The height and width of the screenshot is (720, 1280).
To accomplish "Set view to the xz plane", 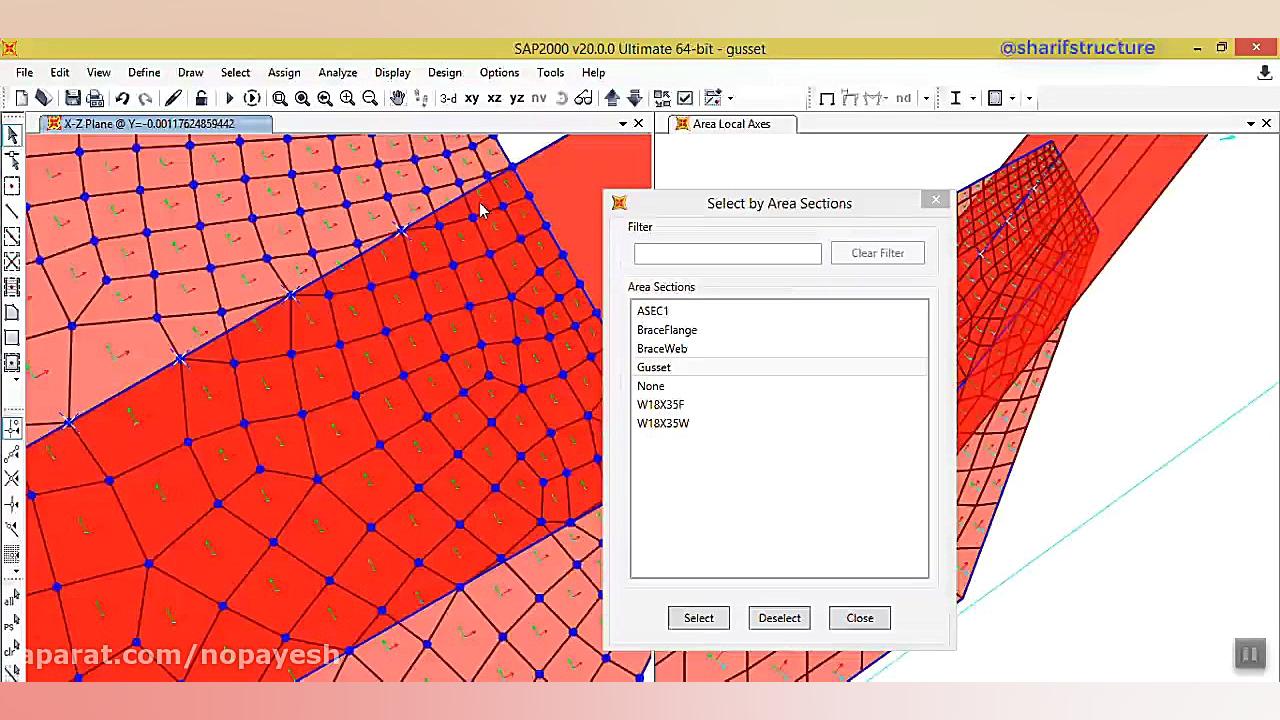I will (x=494, y=98).
